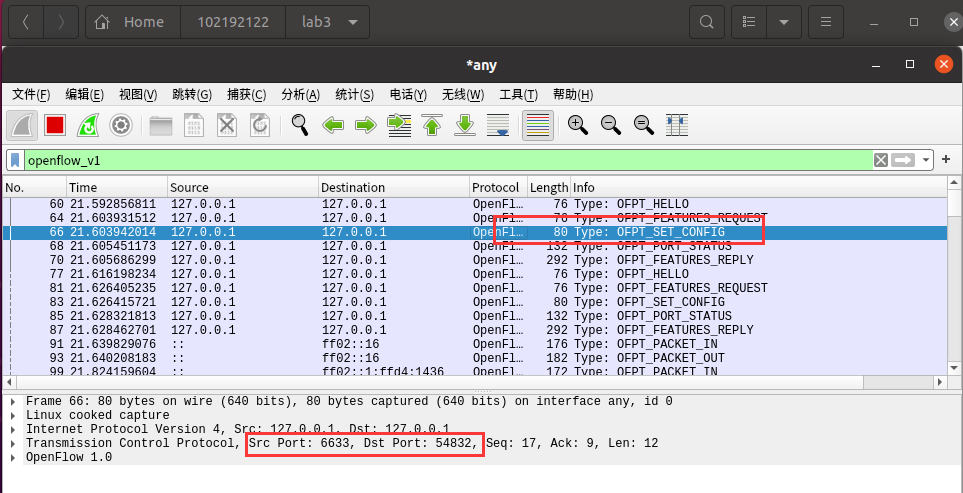The height and width of the screenshot is (493, 963).
Task: Open the 无线(W) menu
Action: click(x=462, y=95)
